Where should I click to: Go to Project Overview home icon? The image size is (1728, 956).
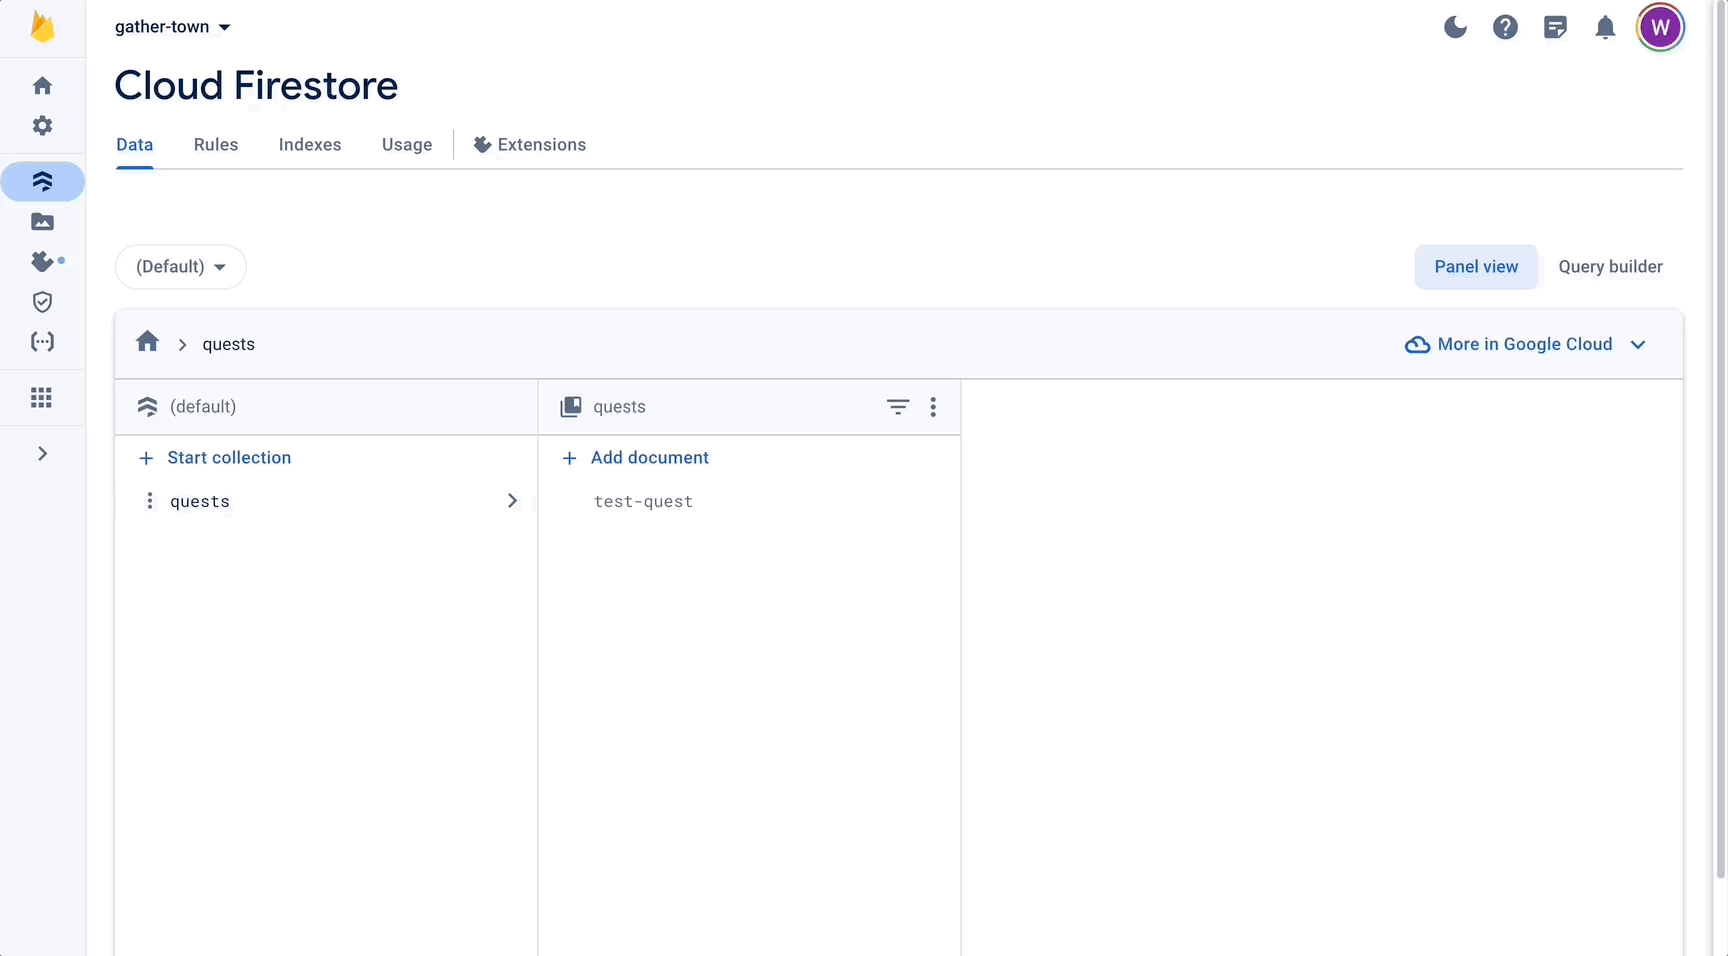click(x=42, y=86)
